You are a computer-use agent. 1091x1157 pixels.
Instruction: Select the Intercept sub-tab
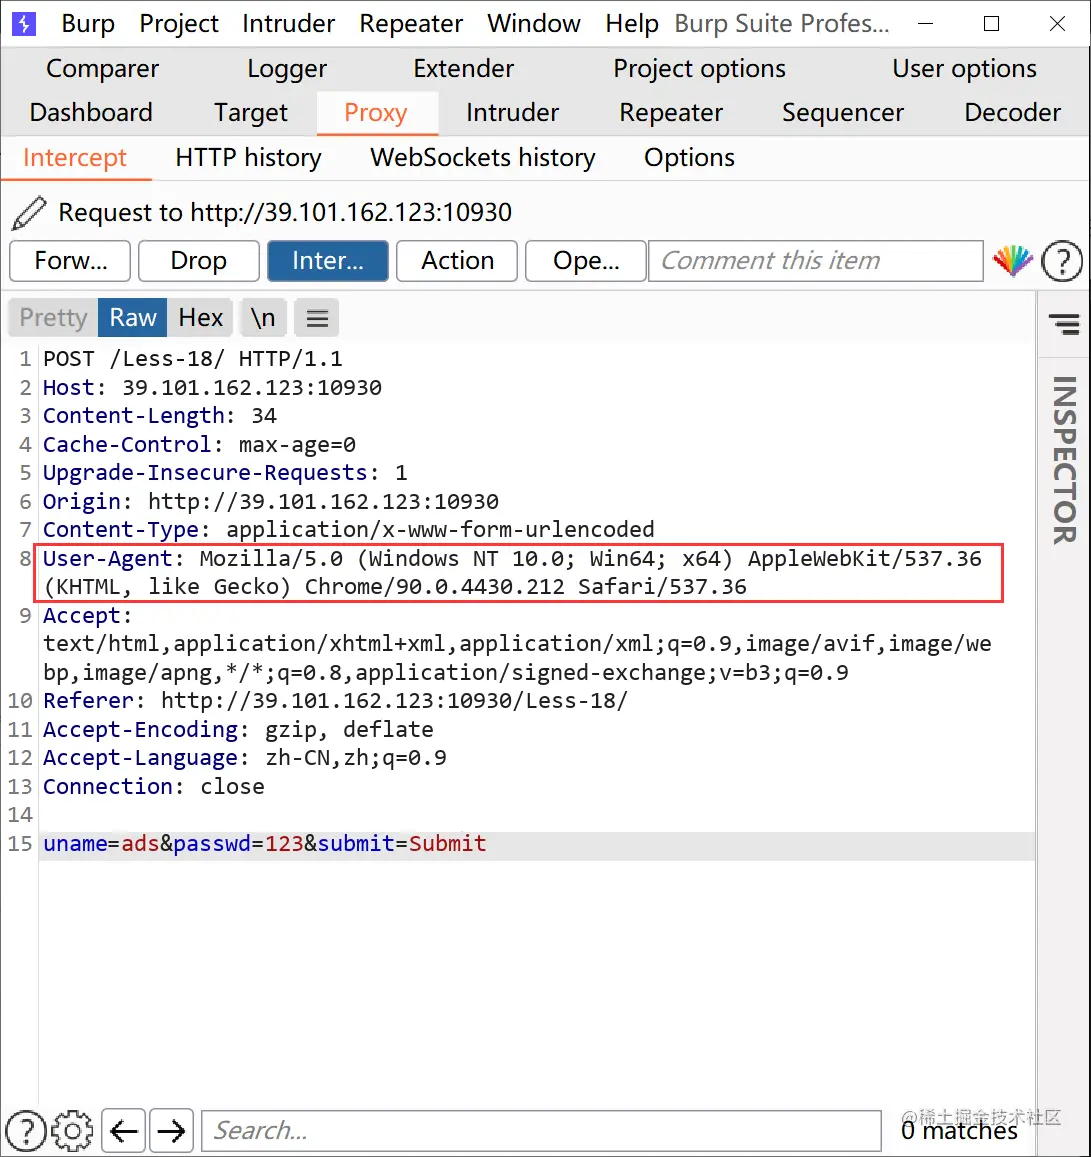point(75,158)
